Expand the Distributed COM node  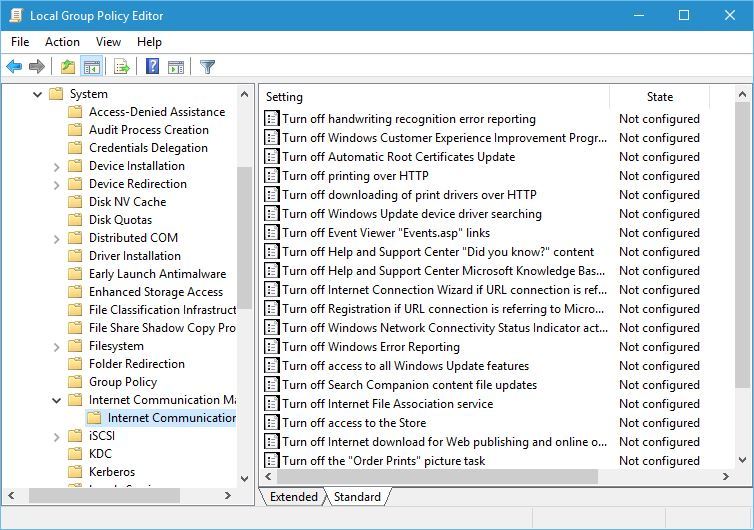[x=57, y=239]
